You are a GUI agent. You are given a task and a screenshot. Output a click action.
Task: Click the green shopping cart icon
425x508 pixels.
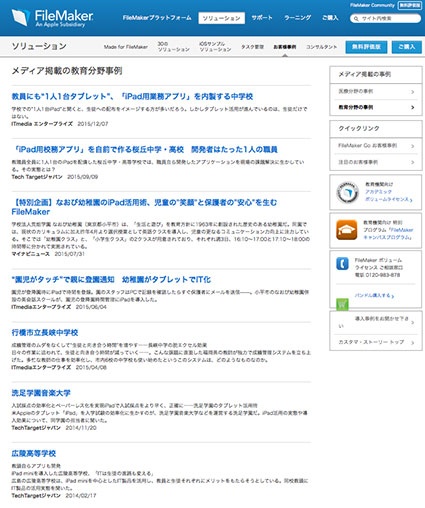pos(342,304)
